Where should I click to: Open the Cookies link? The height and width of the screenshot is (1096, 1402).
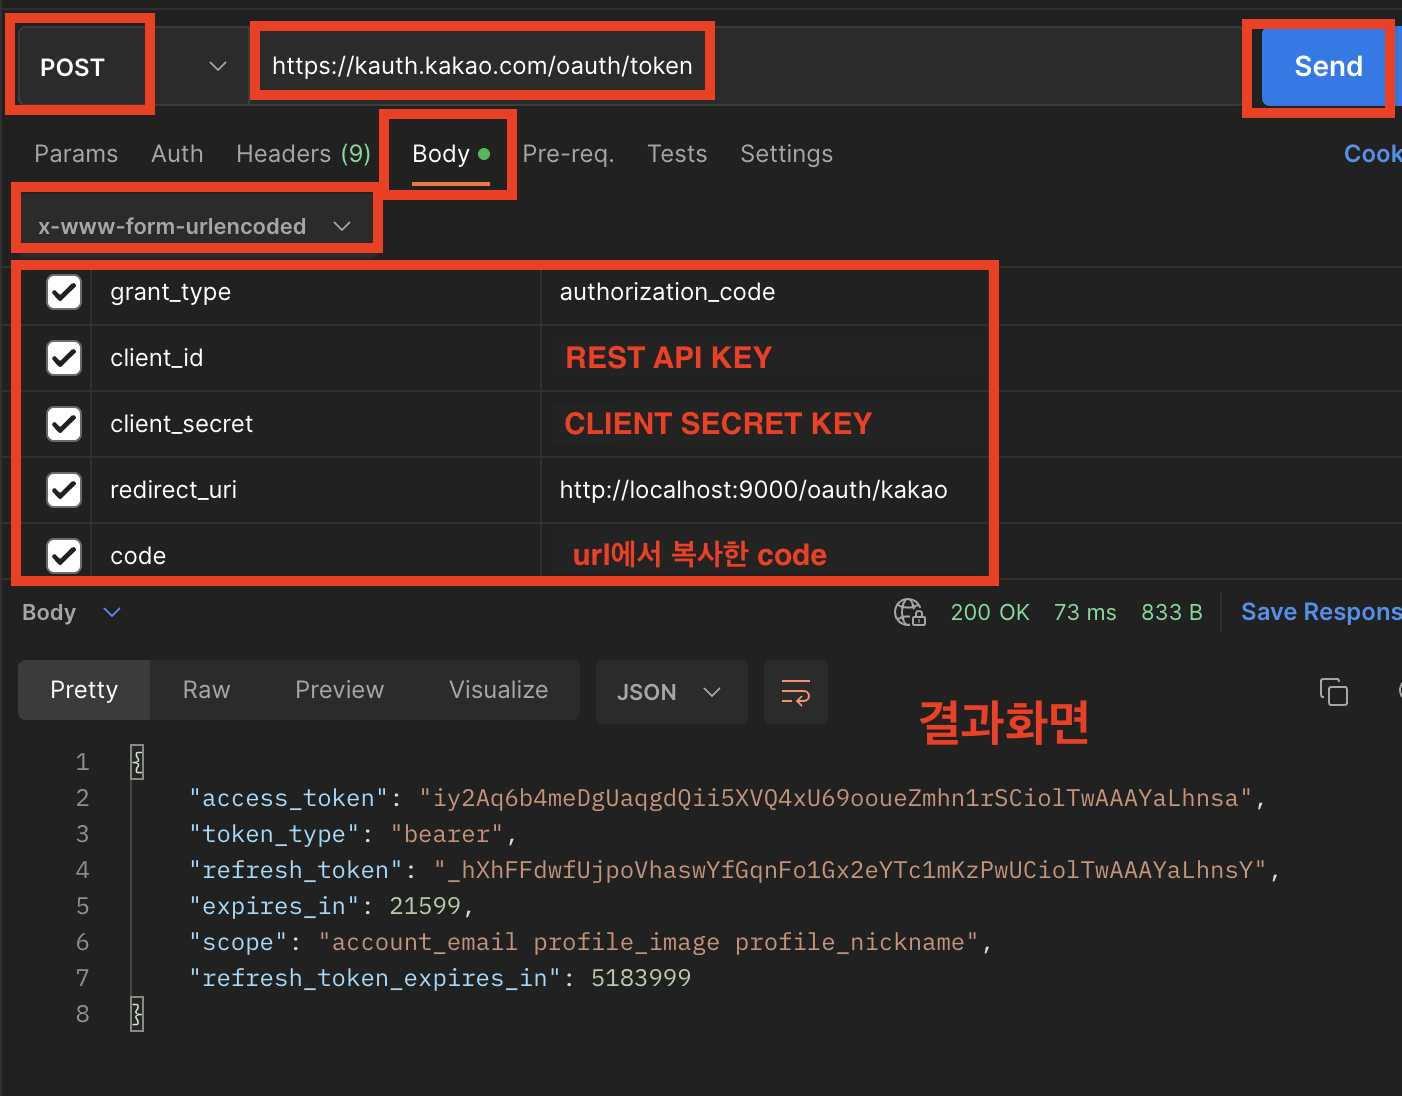[1373, 154]
